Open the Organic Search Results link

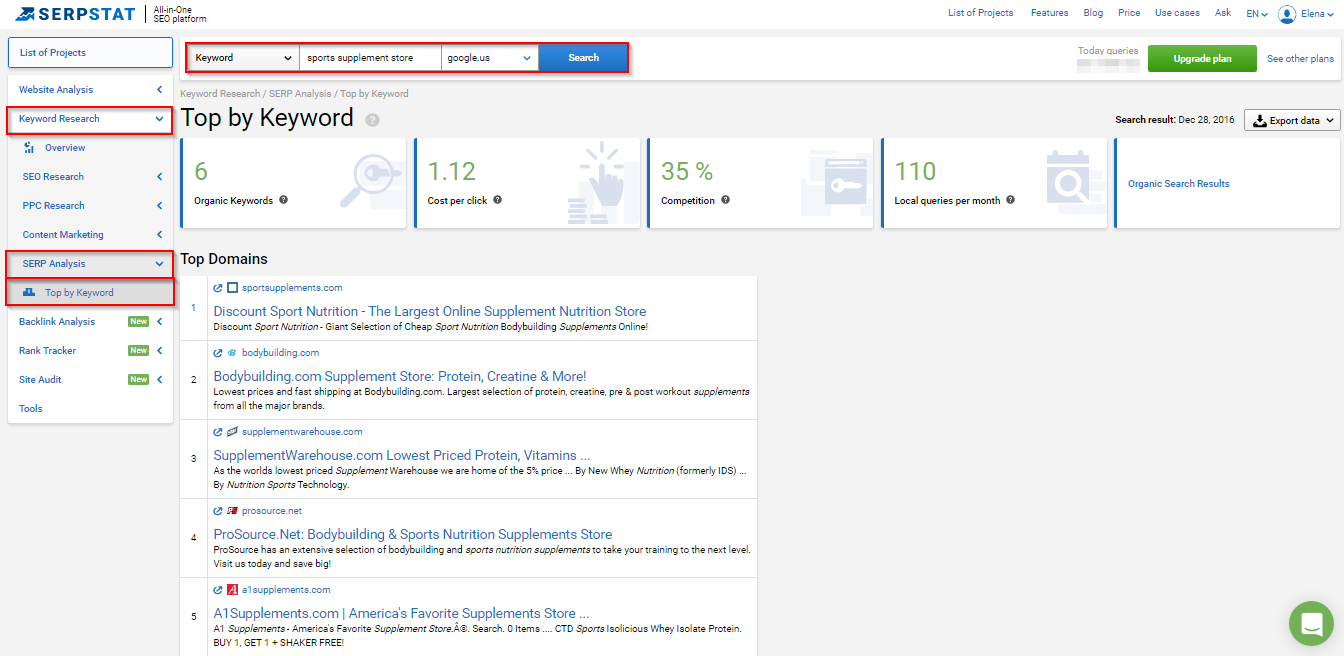pyautogui.click(x=1179, y=184)
